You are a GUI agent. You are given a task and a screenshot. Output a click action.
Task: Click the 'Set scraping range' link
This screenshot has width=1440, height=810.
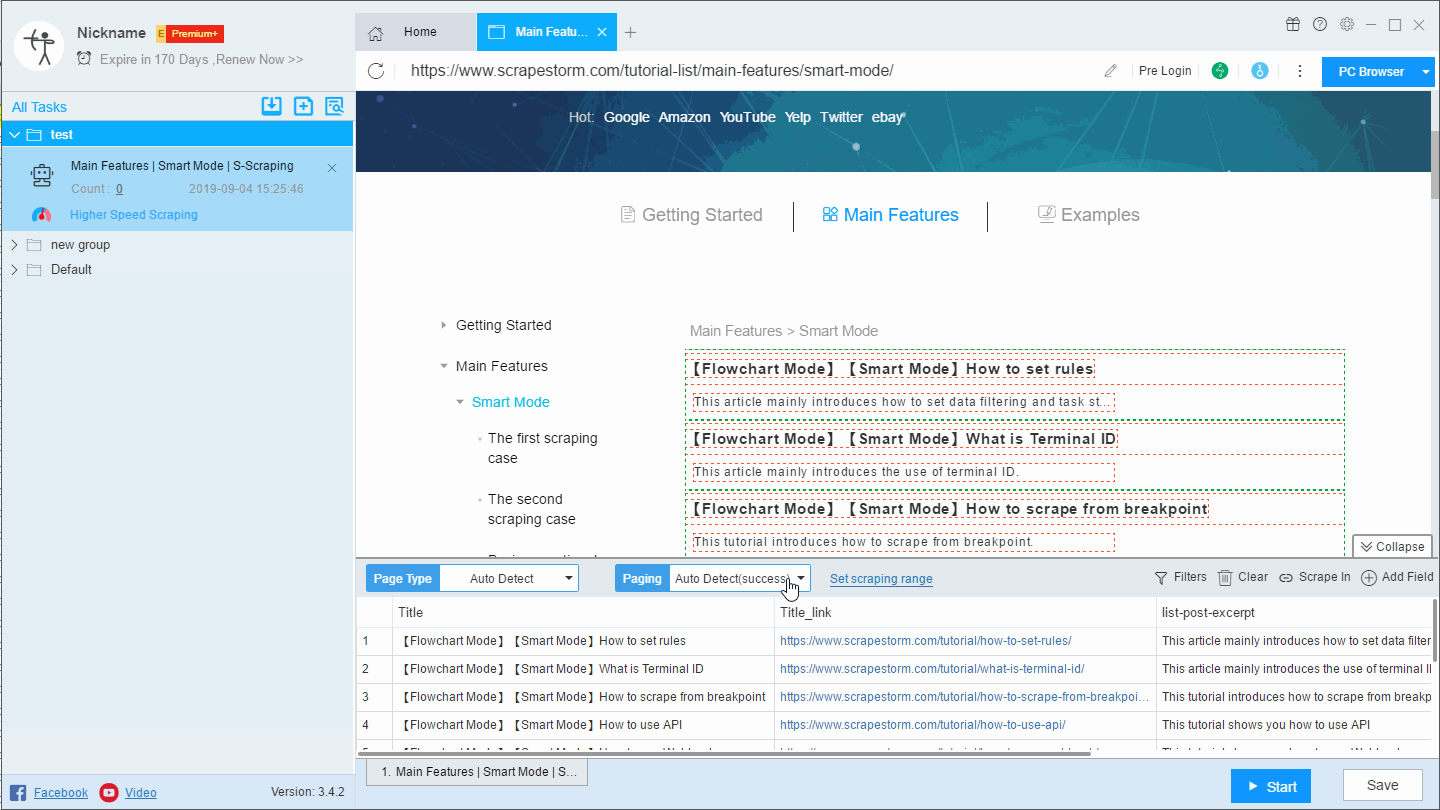tap(881, 578)
